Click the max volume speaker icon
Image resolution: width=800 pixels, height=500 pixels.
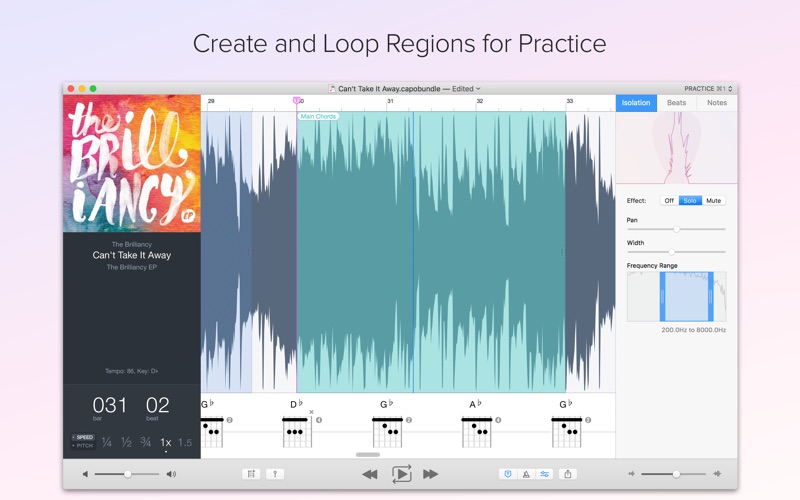pos(171,474)
